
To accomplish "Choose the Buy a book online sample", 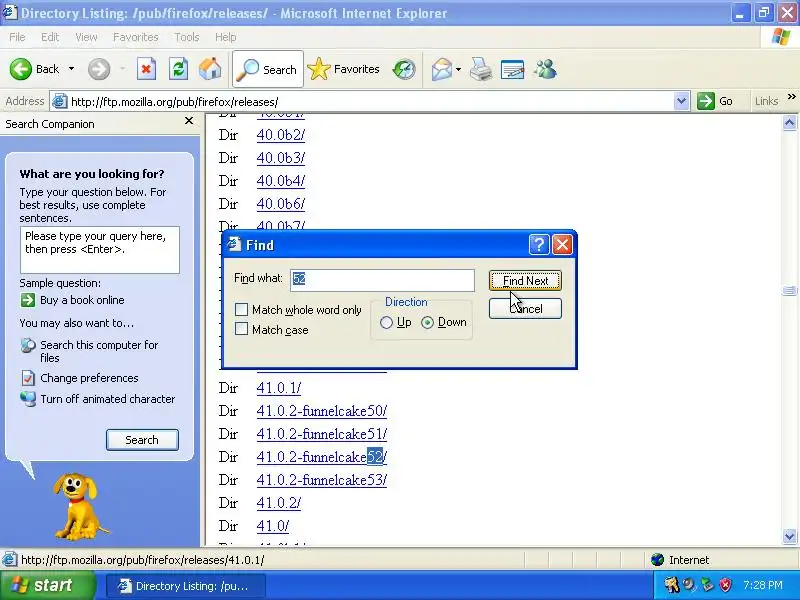I will pyautogui.click(x=82, y=300).
